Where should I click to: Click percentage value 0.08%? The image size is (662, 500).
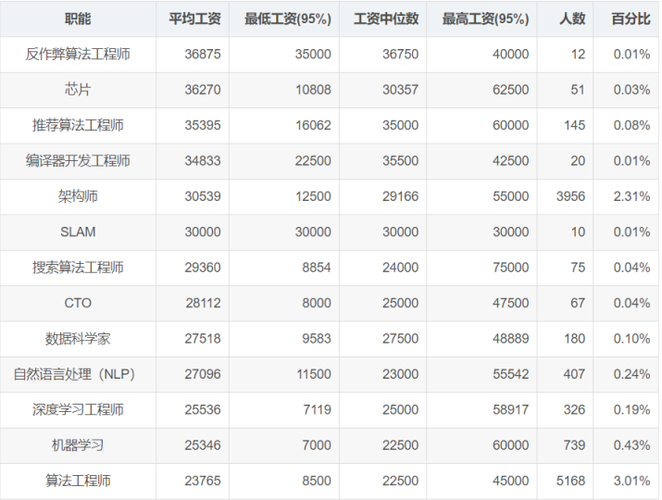point(632,125)
